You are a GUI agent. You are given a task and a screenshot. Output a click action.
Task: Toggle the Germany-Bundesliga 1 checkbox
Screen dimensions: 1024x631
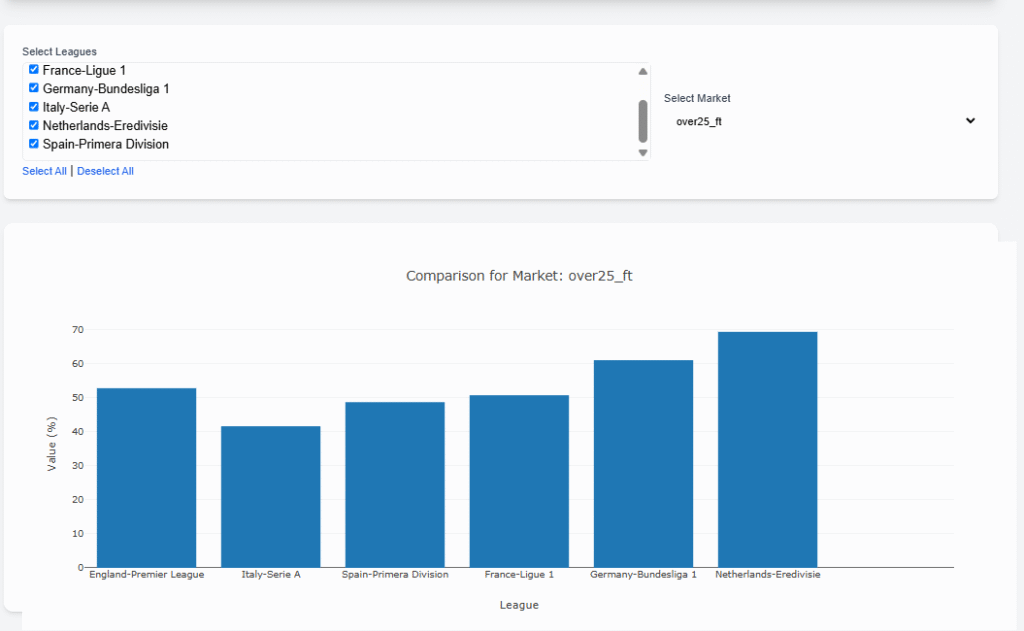34,88
